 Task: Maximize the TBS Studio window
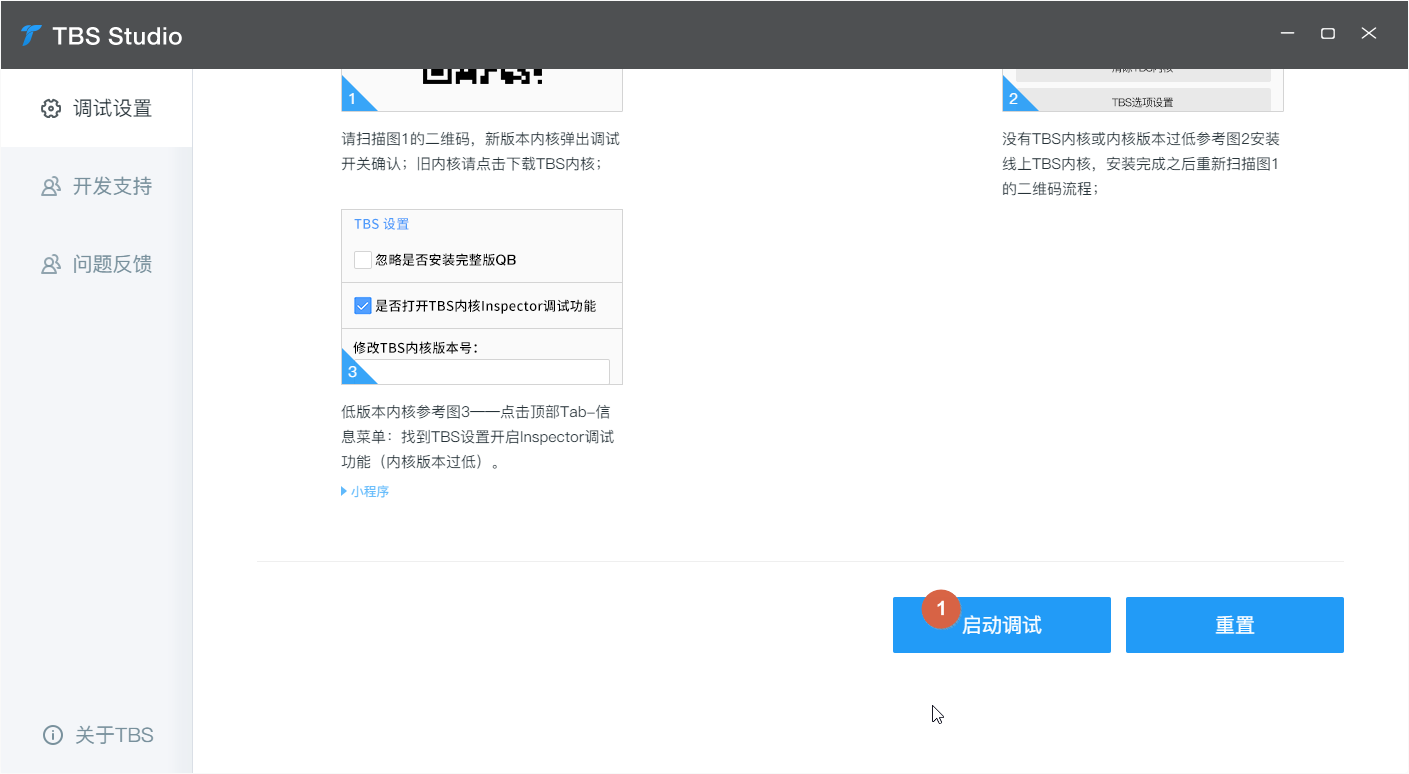pyautogui.click(x=1328, y=34)
